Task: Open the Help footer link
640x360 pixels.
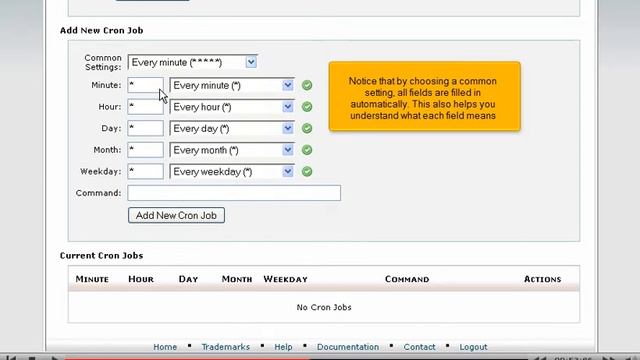Action: click(x=283, y=347)
